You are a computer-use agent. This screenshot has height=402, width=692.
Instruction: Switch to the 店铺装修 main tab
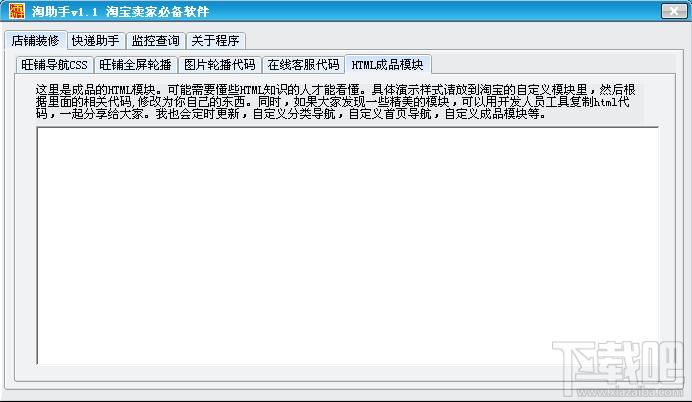[36, 40]
